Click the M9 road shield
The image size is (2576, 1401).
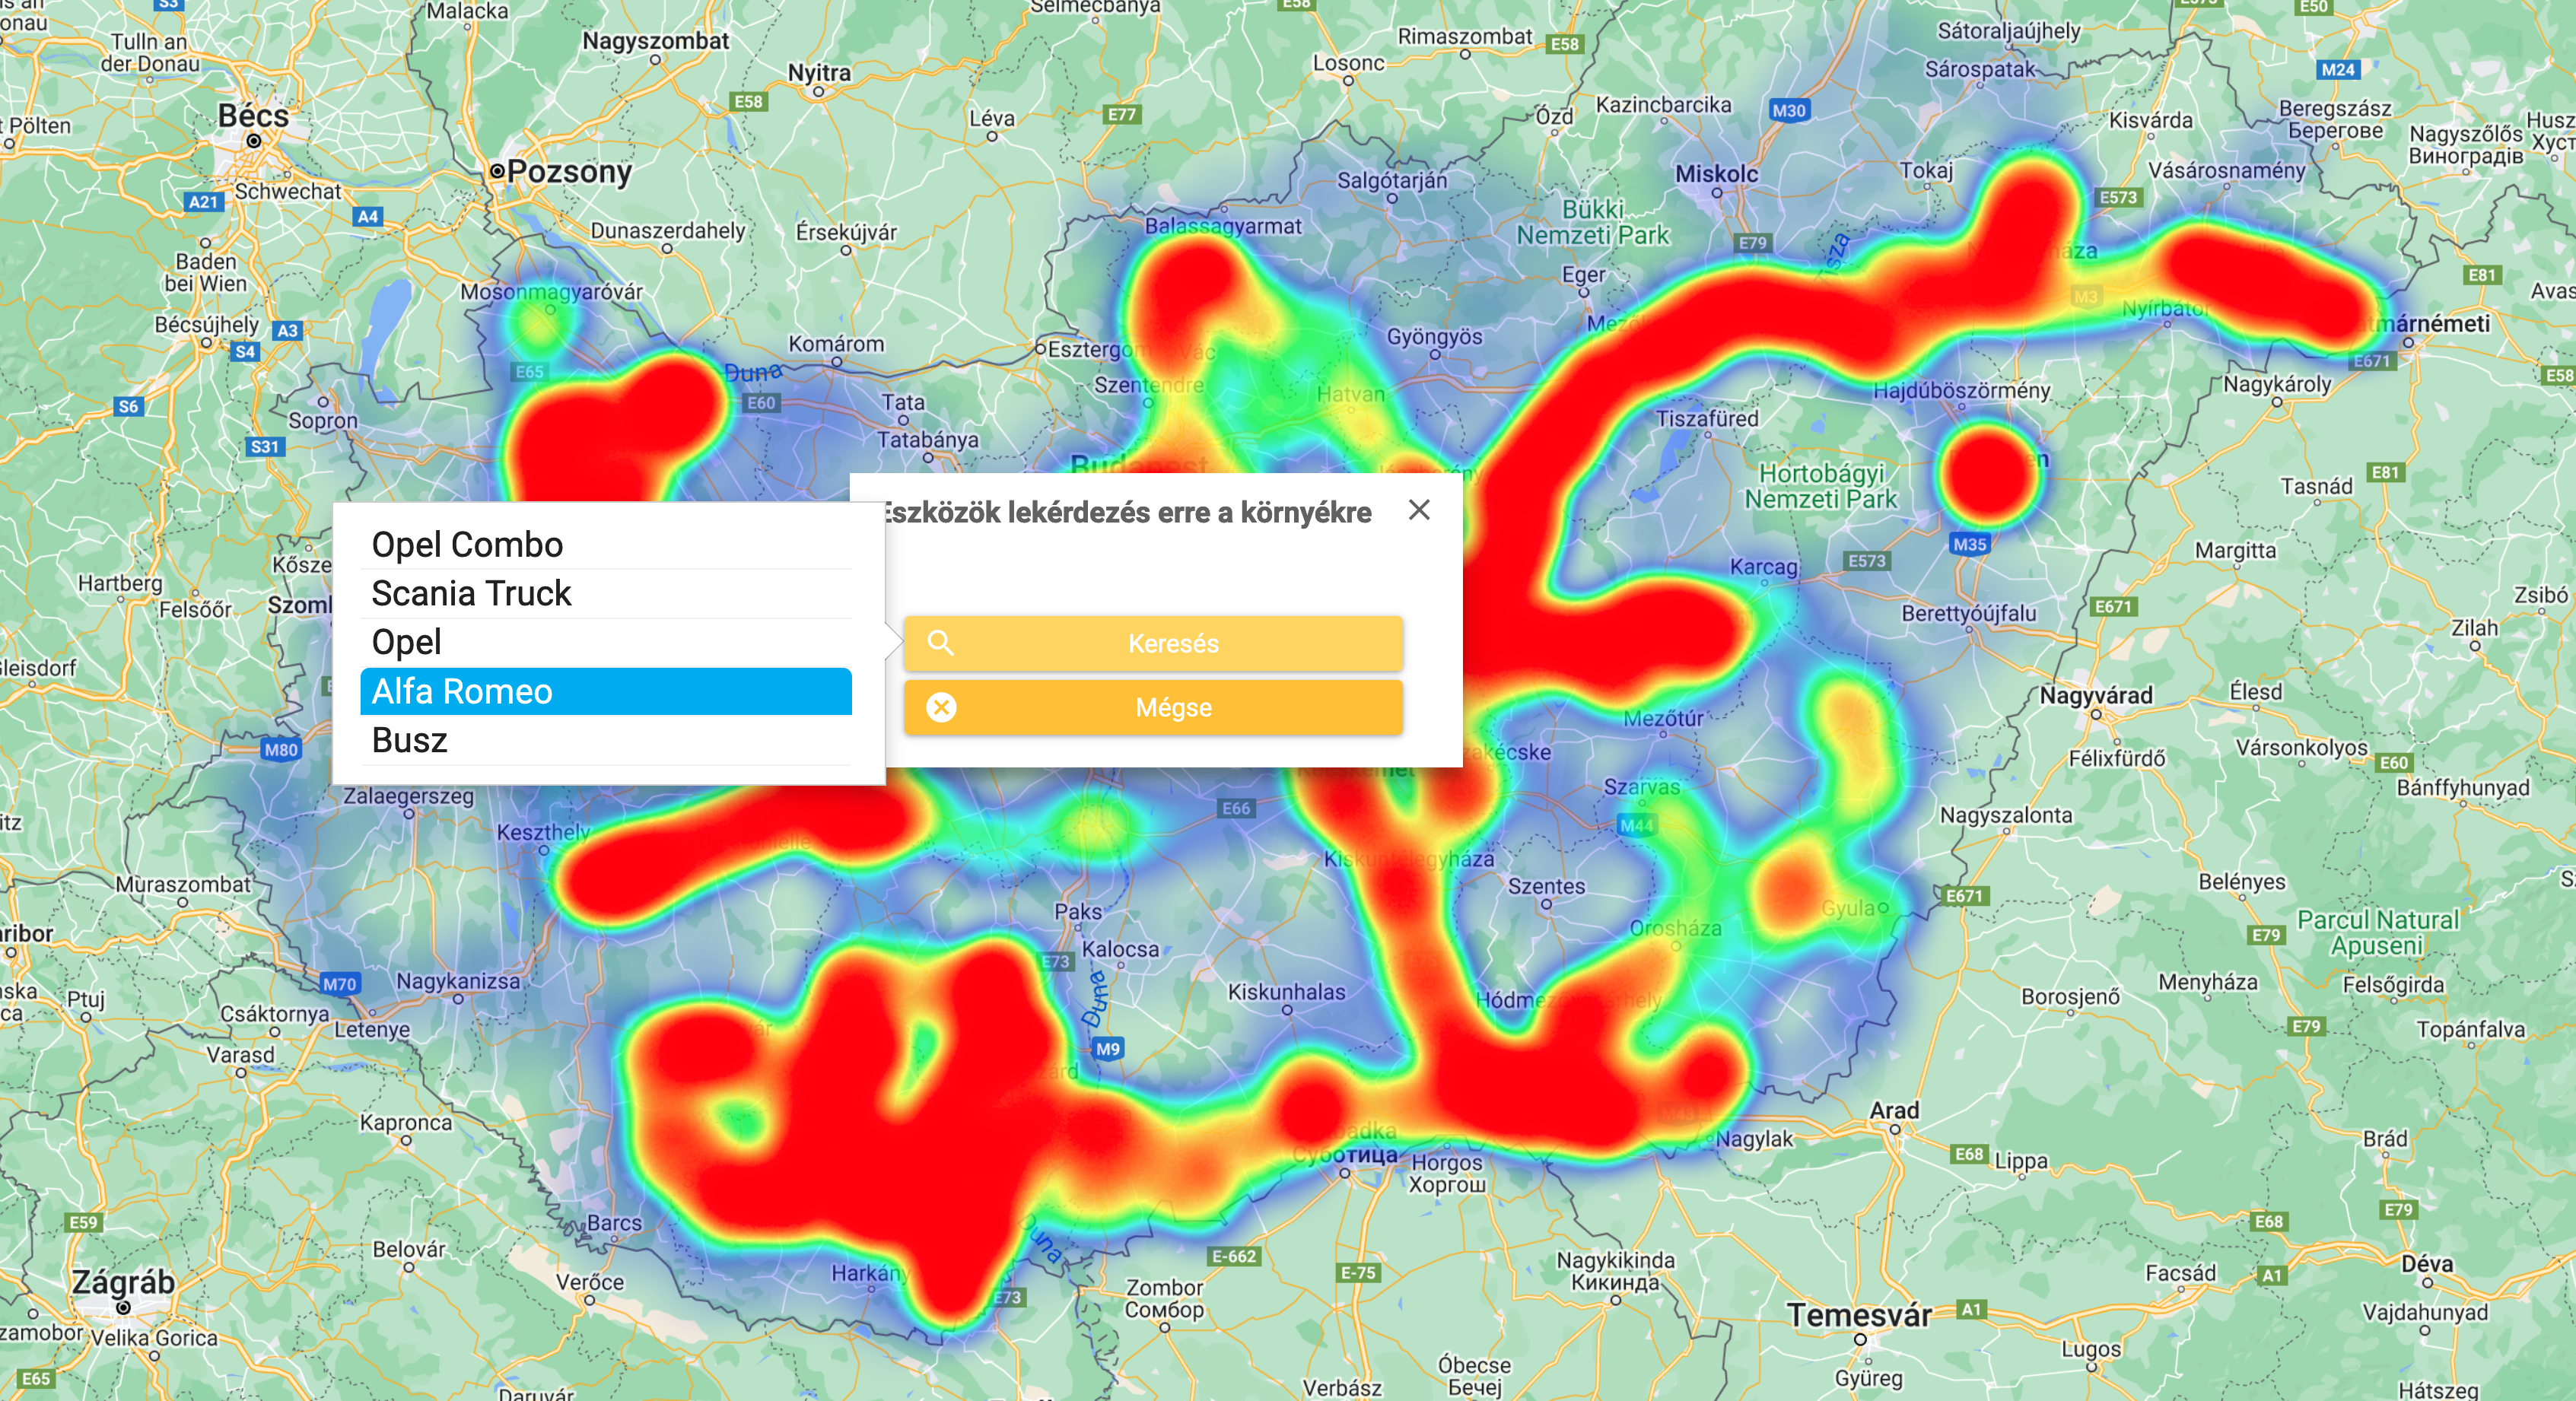(x=1108, y=1049)
